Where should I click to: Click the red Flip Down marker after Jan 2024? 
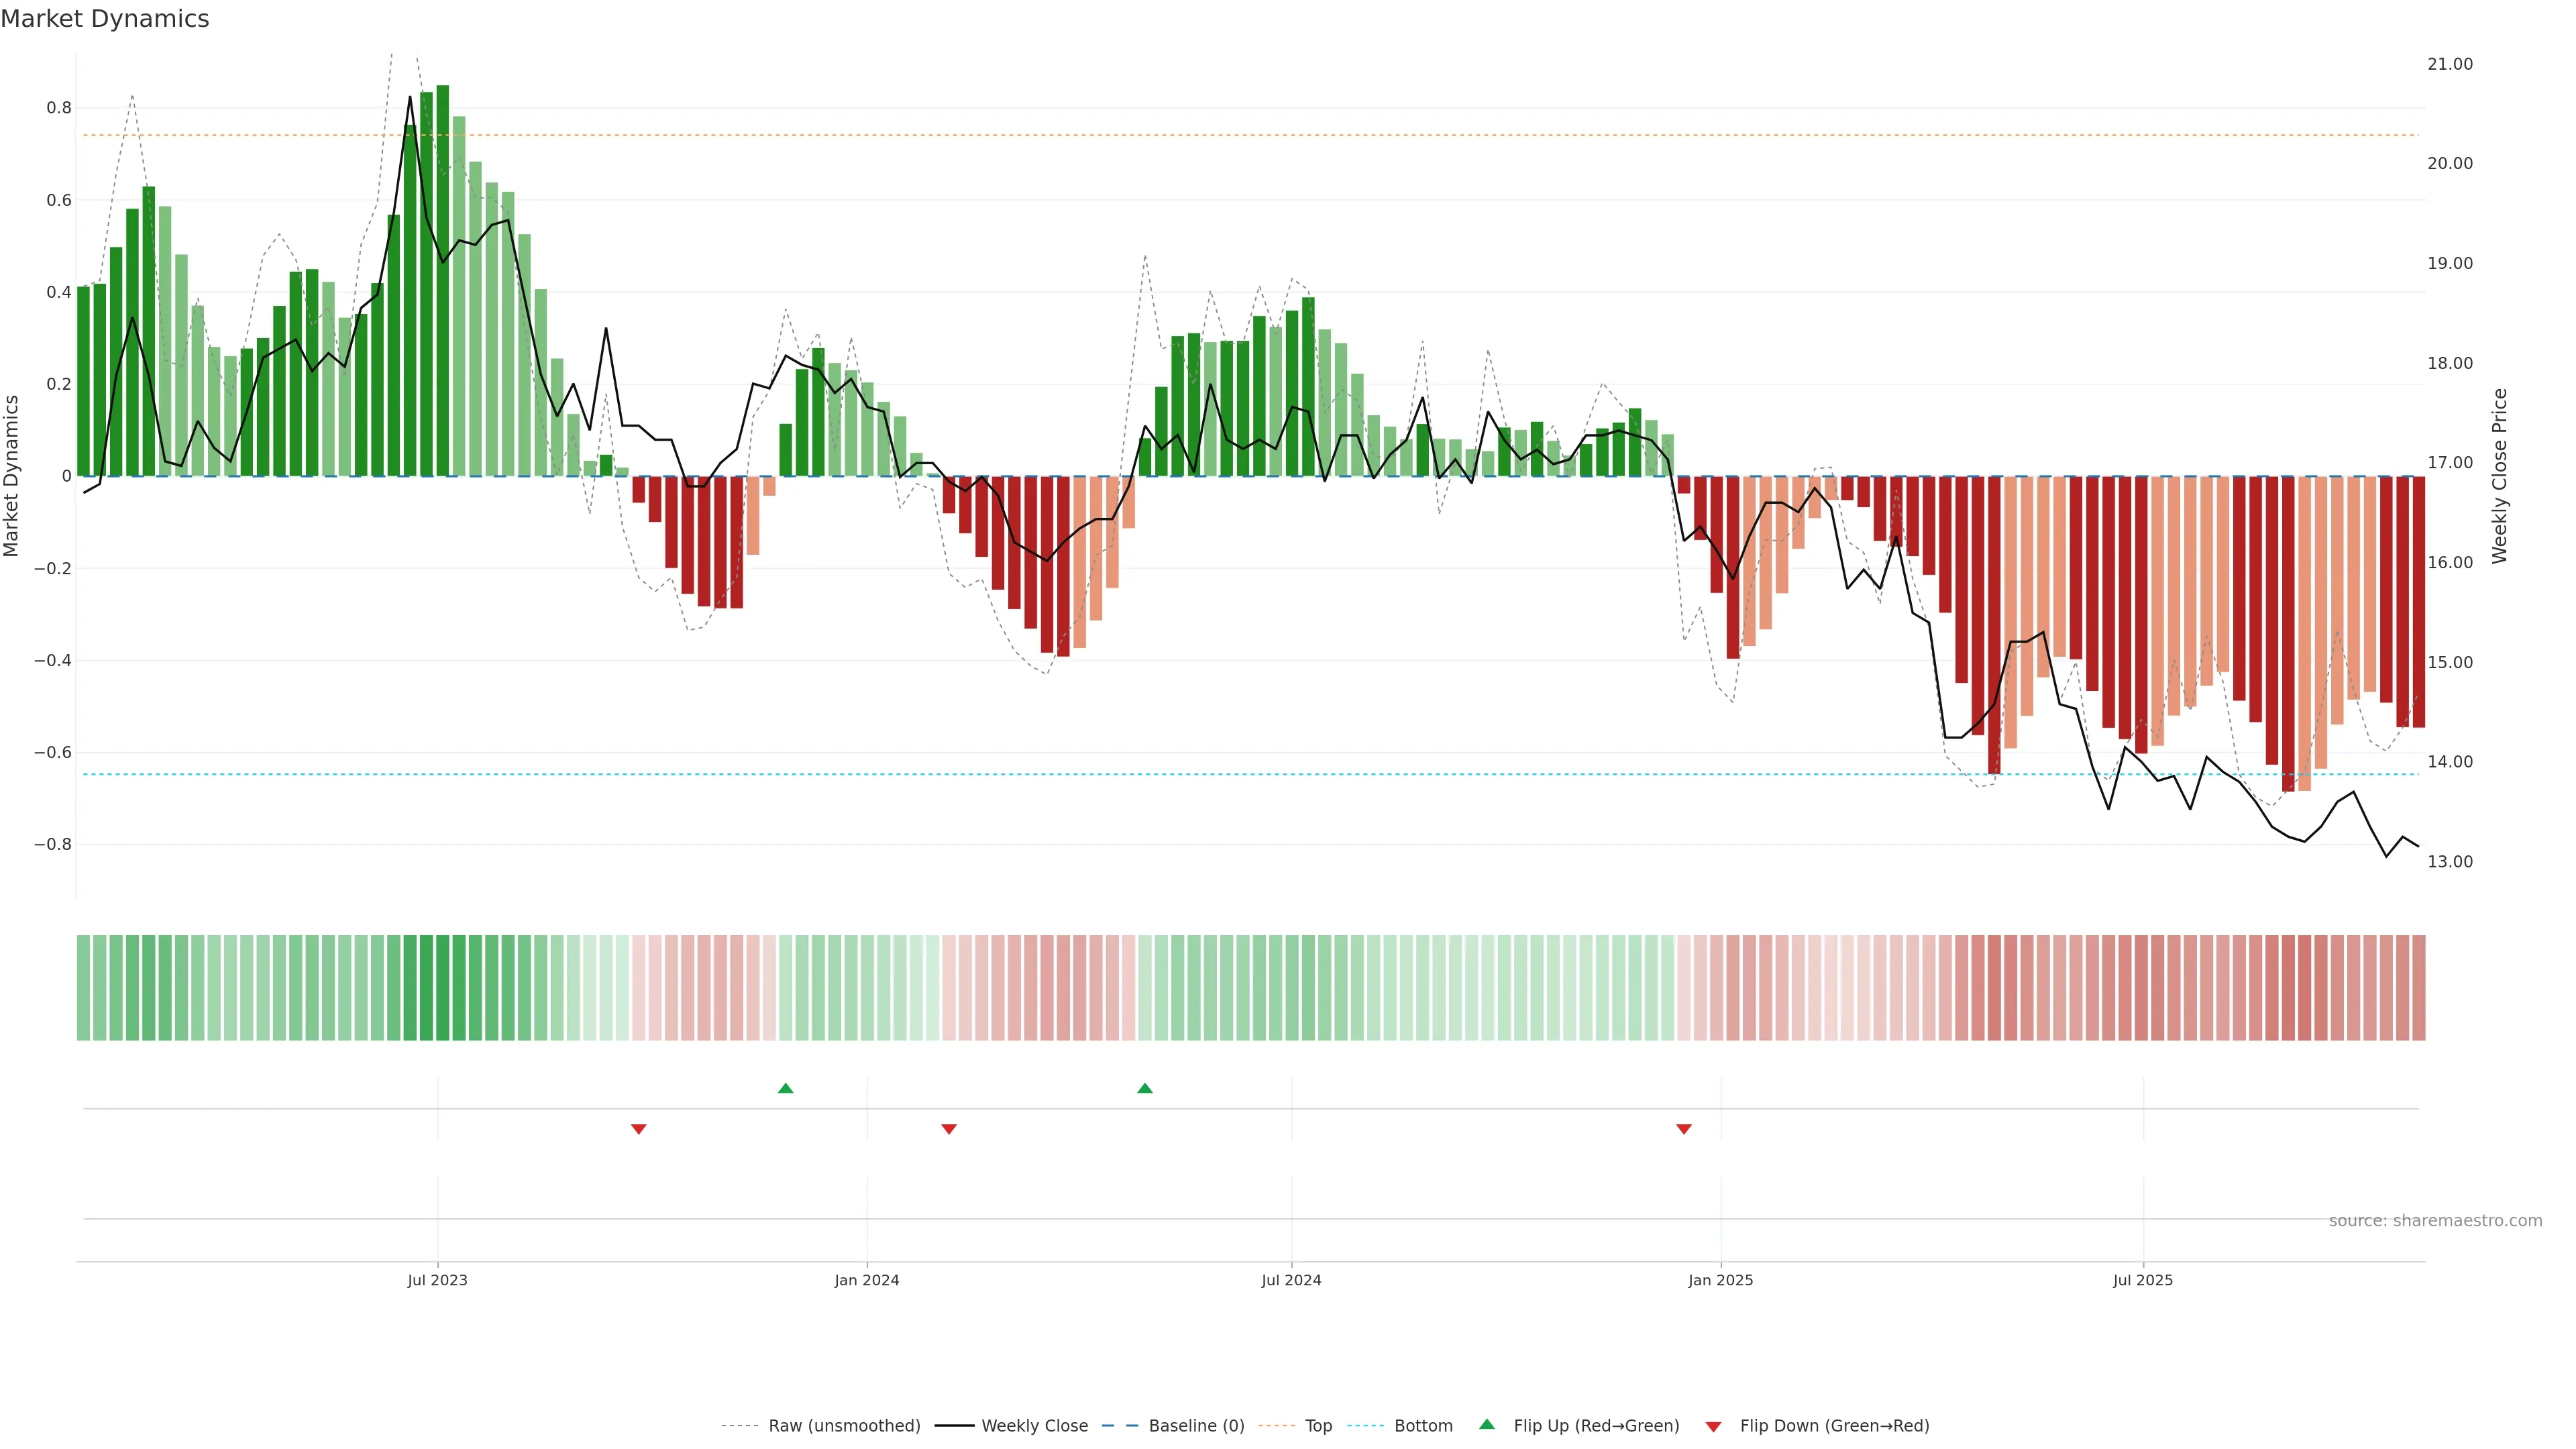coord(949,1129)
